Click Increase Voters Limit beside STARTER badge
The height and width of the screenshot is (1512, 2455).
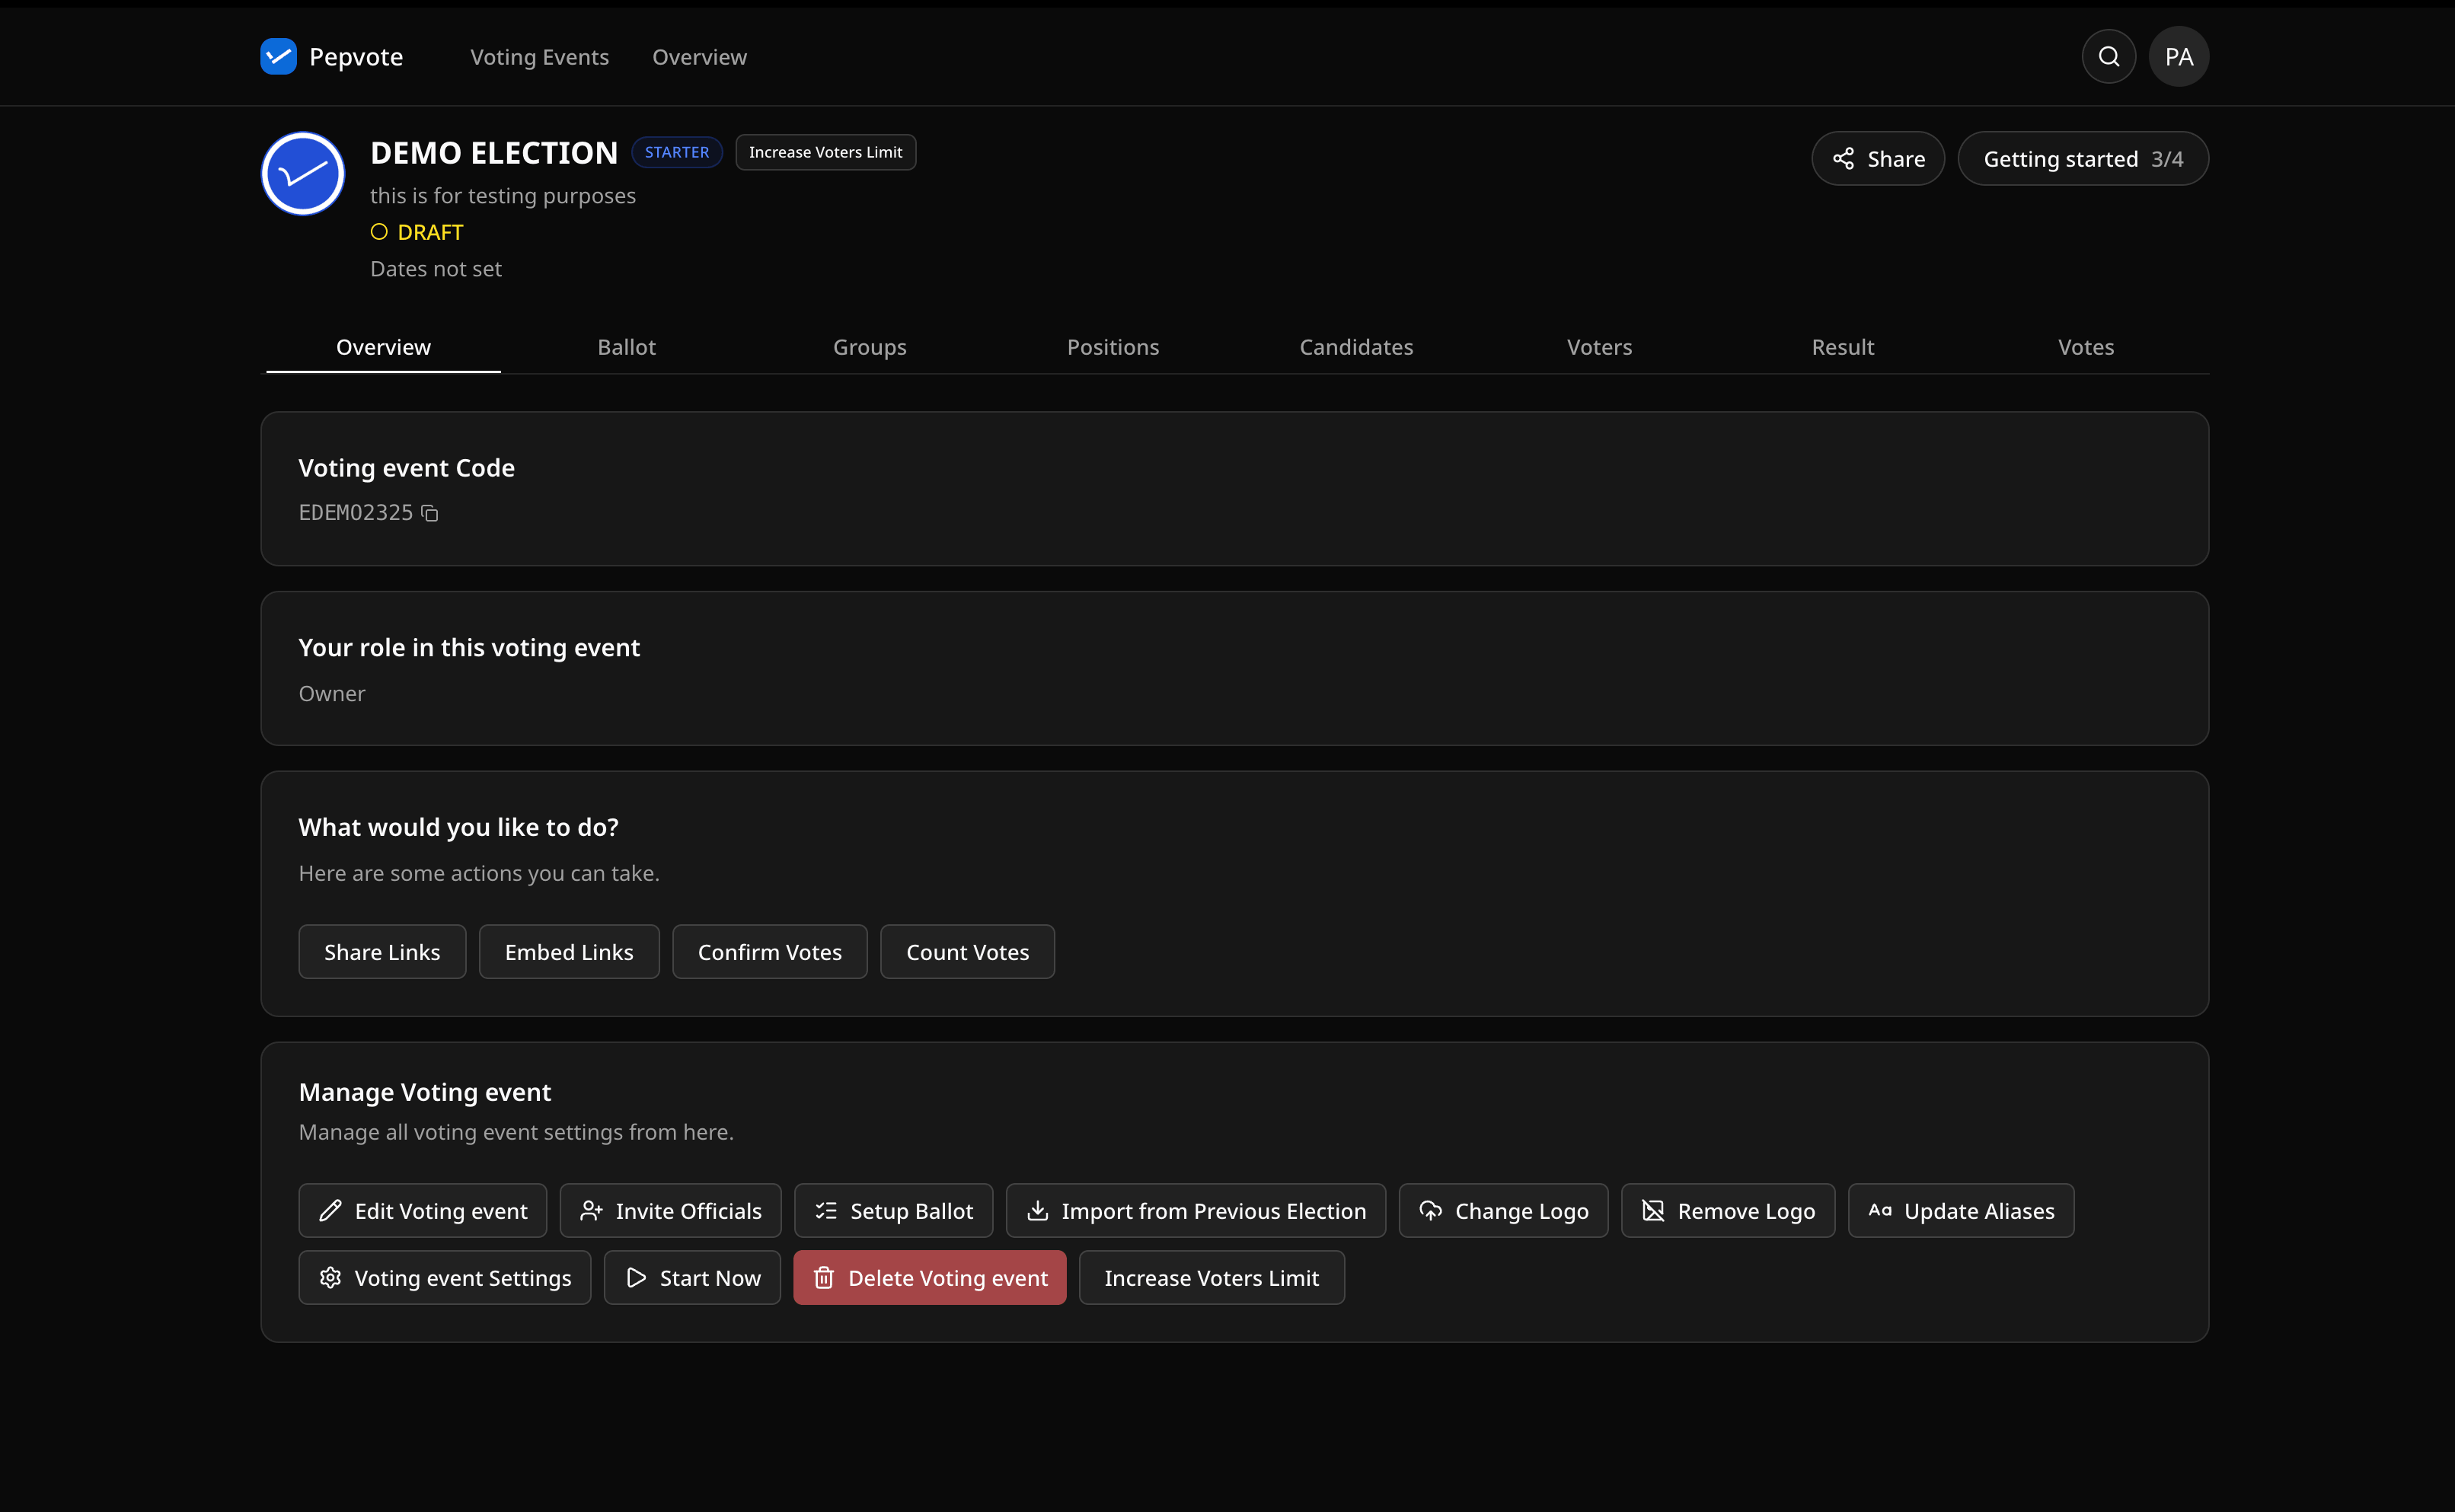click(x=825, y=152)
